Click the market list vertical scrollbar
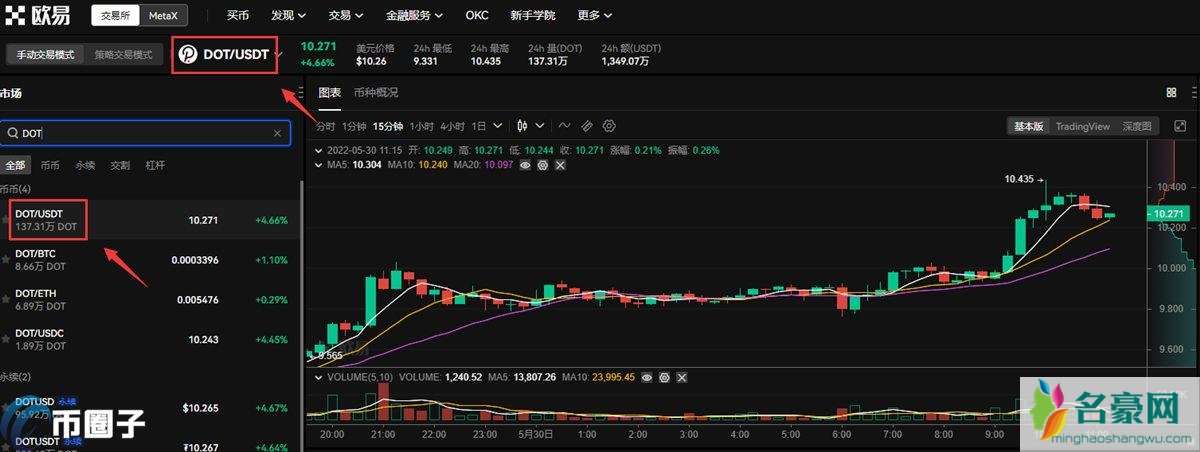The width and height of the screenshot is (1200, 452). [303, 315]
